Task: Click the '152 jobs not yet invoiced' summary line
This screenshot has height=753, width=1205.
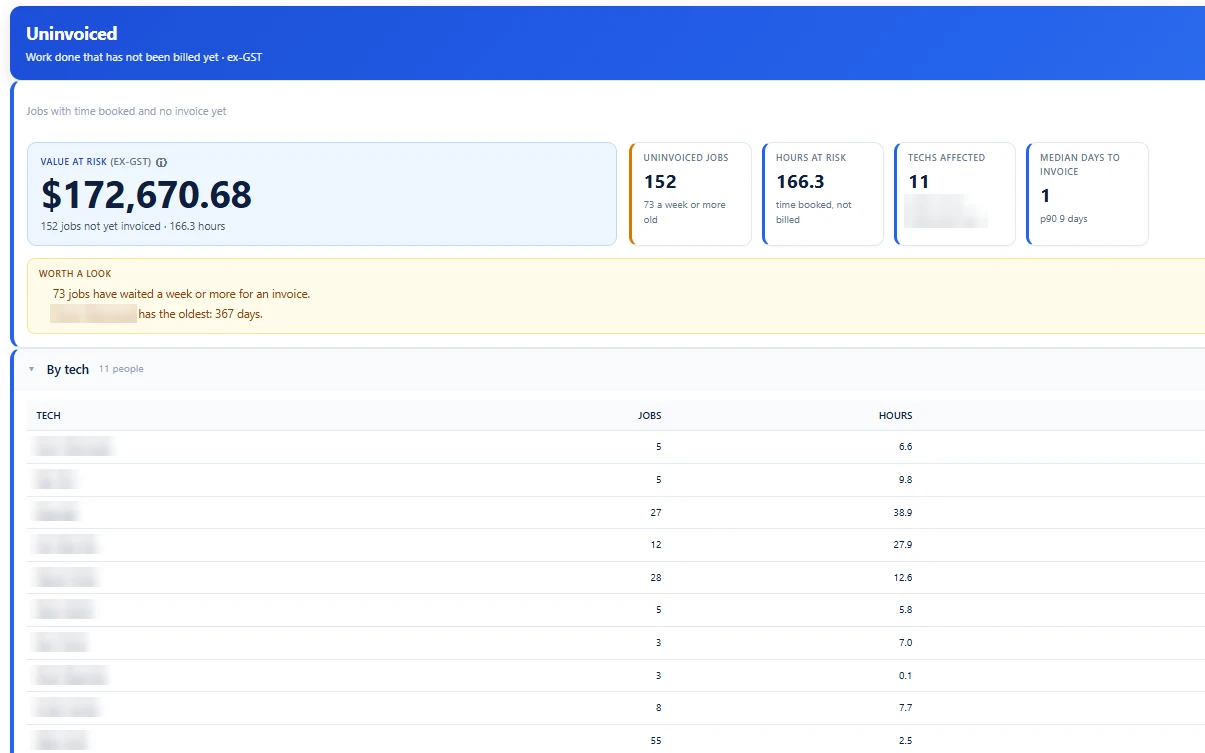Action: [133, 226]
